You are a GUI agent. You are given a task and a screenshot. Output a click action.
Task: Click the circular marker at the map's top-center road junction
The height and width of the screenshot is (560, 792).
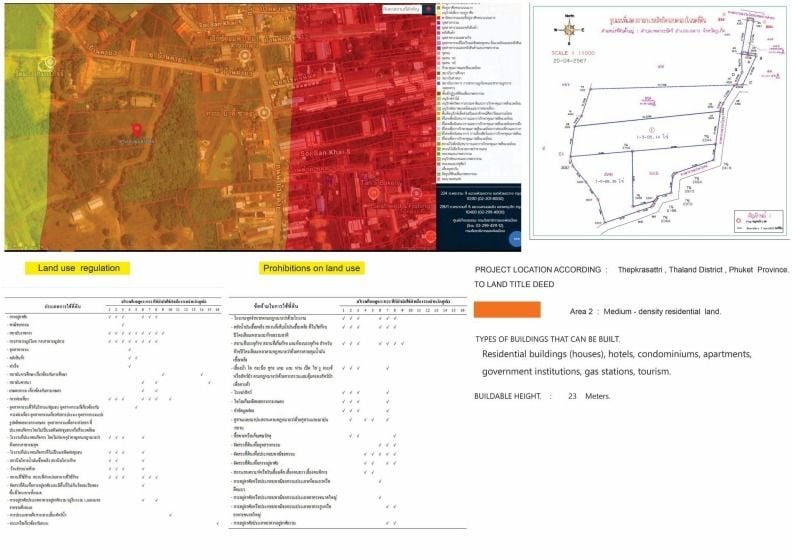(245, 56)
